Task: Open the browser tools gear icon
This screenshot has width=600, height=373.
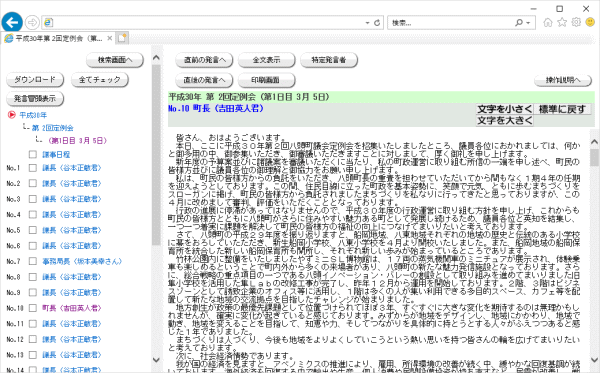Action: click(x=576, y=23)
